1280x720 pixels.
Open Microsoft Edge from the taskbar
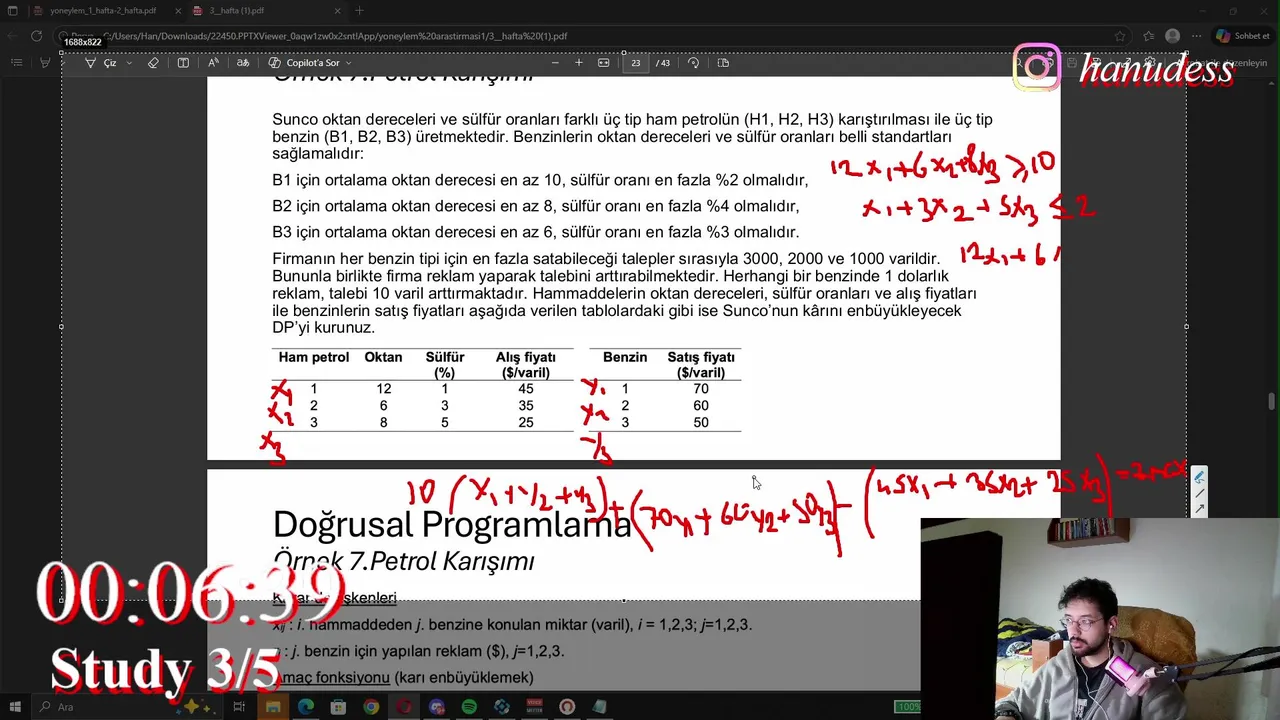tap(305, 707)
